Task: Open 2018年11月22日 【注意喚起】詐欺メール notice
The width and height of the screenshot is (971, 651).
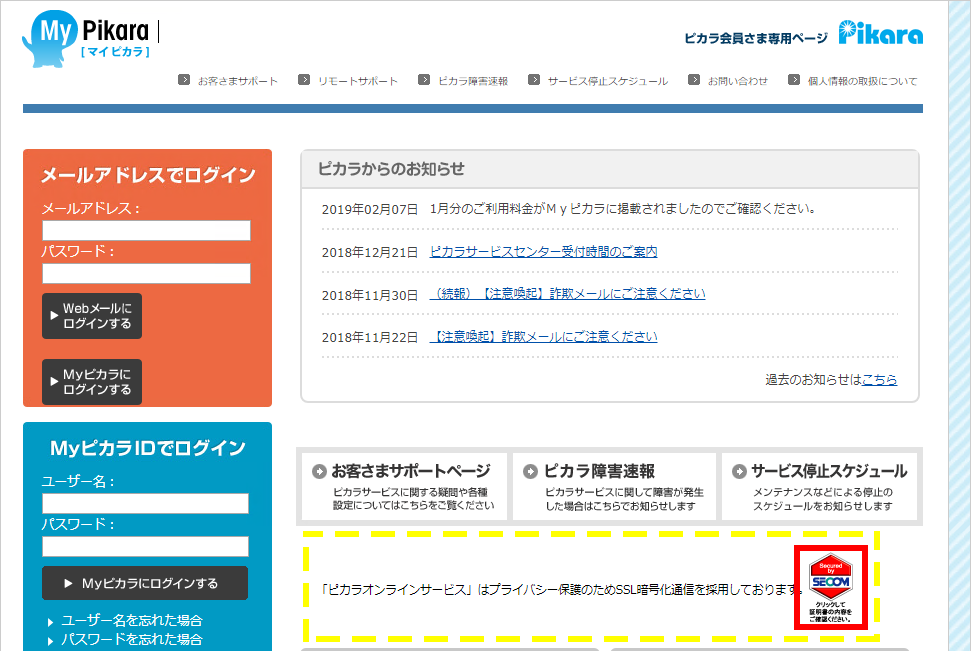Action: tap(543, 336)
